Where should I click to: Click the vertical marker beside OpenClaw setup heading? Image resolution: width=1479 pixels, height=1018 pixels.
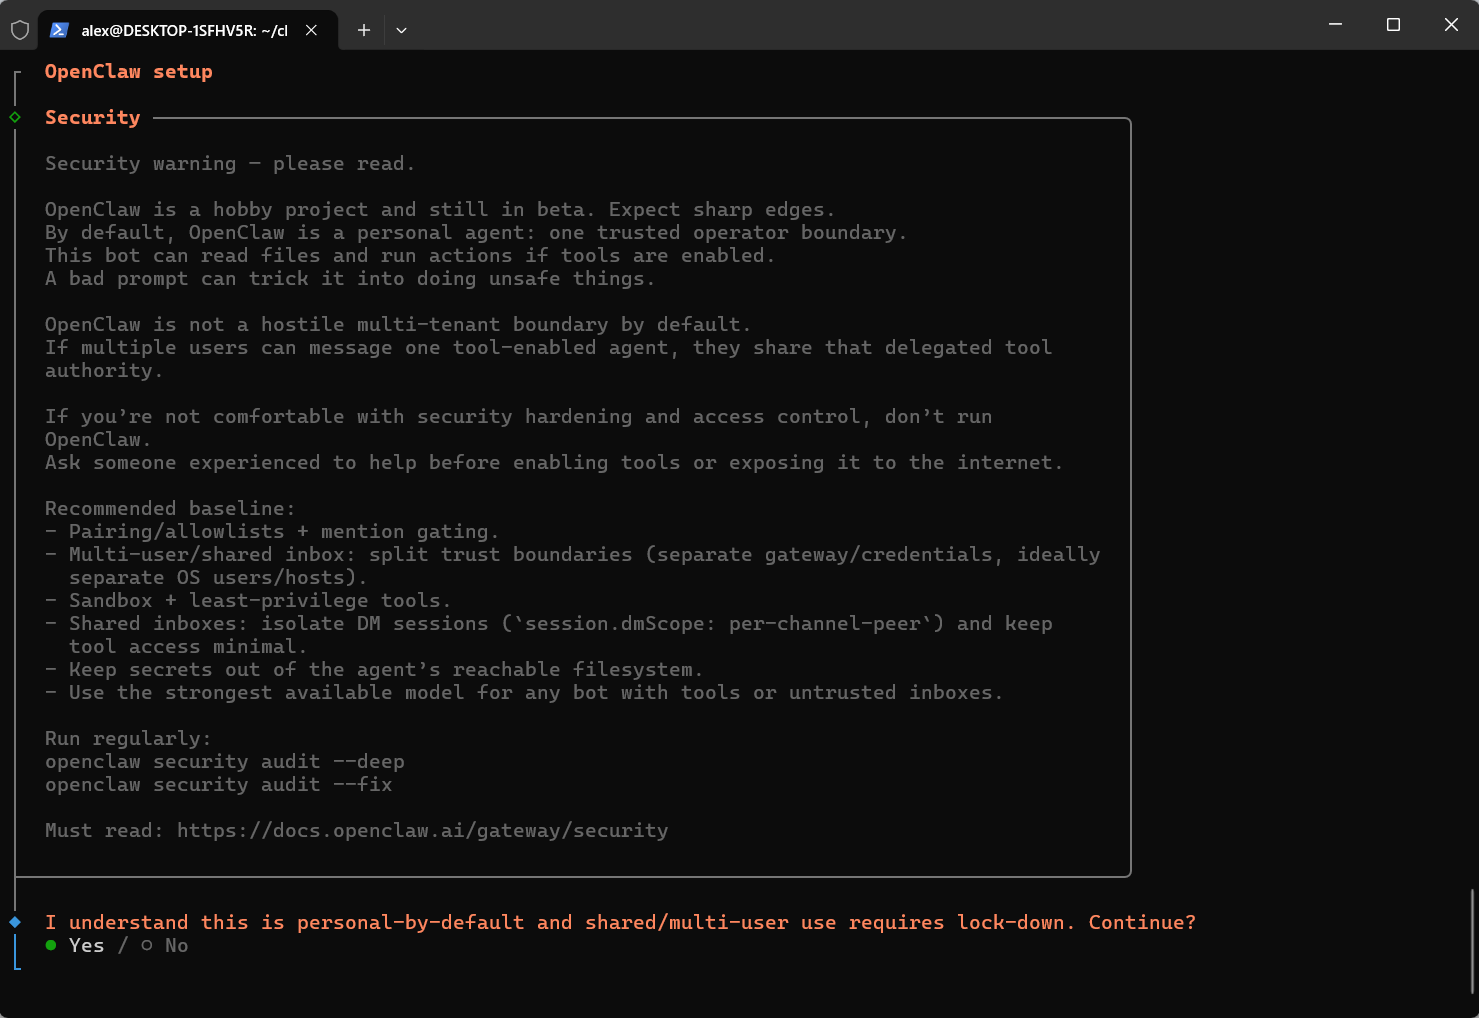(x=15, y=87)
